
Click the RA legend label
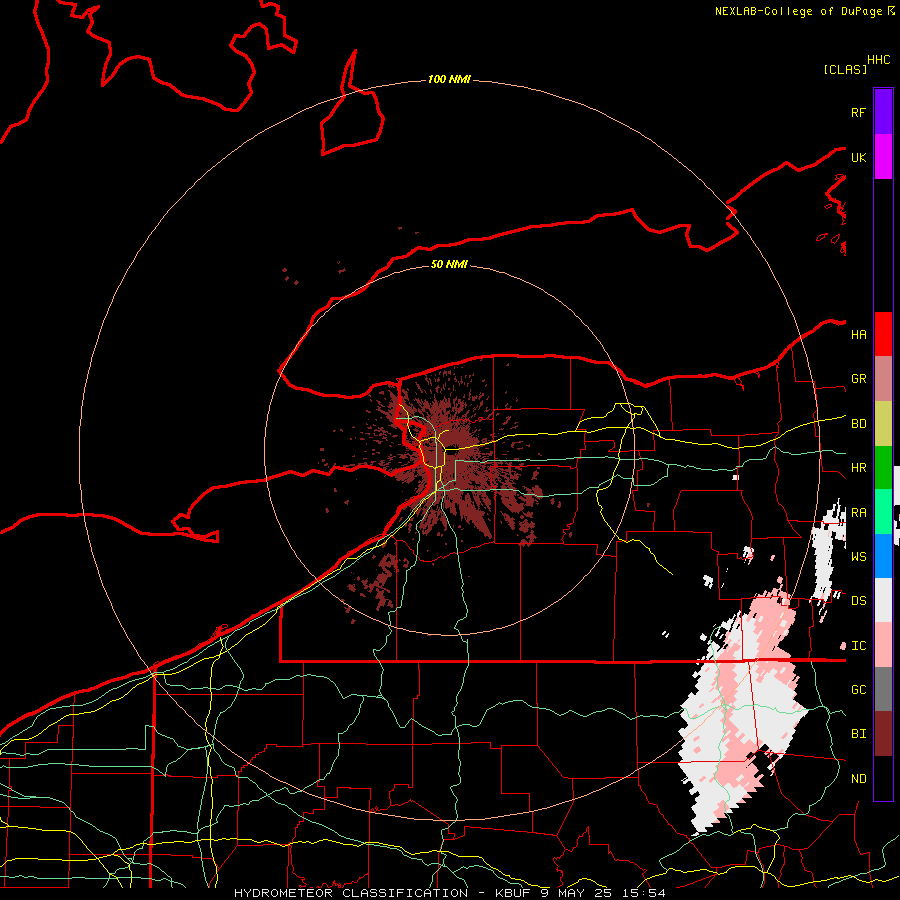point(858,513)
